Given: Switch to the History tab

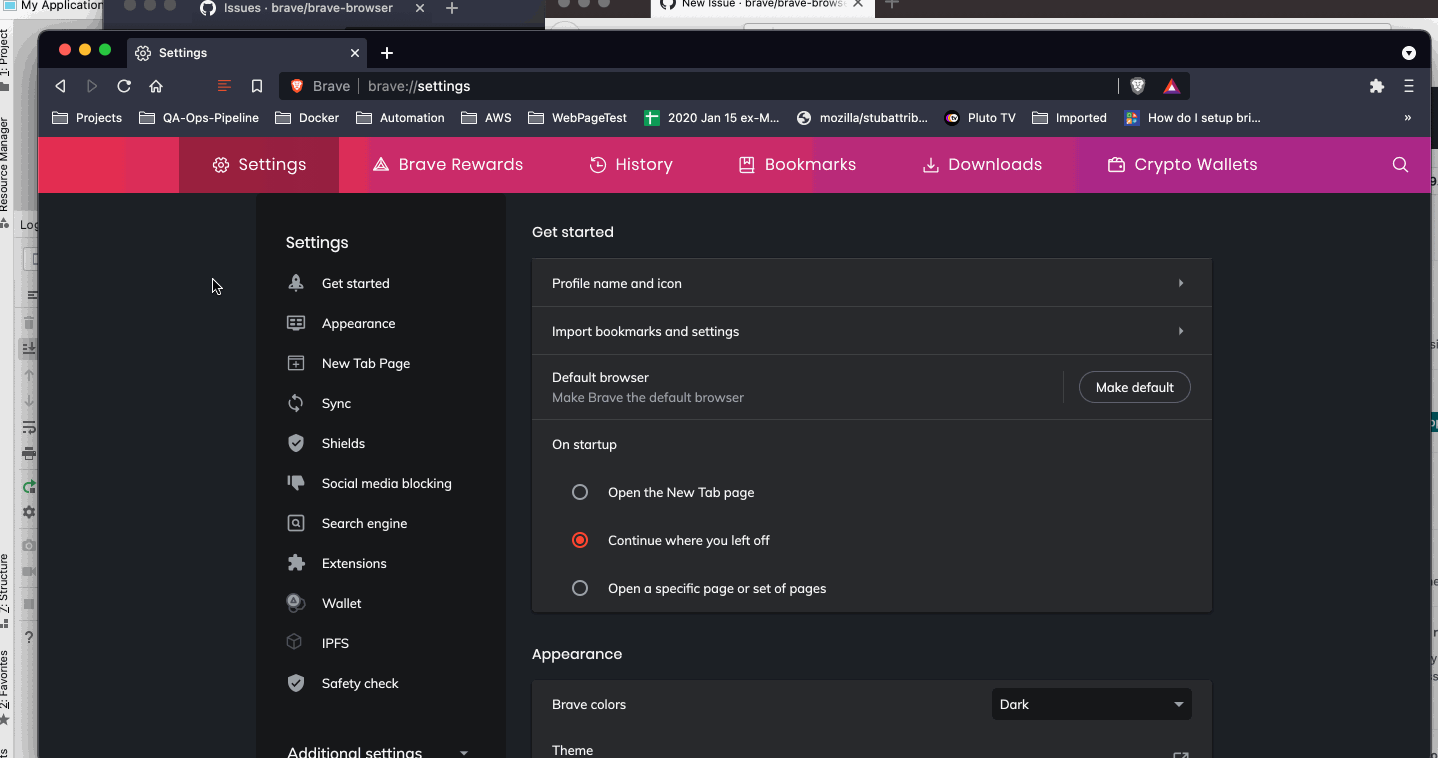Looking at the screenshot, I should point(630,165).
